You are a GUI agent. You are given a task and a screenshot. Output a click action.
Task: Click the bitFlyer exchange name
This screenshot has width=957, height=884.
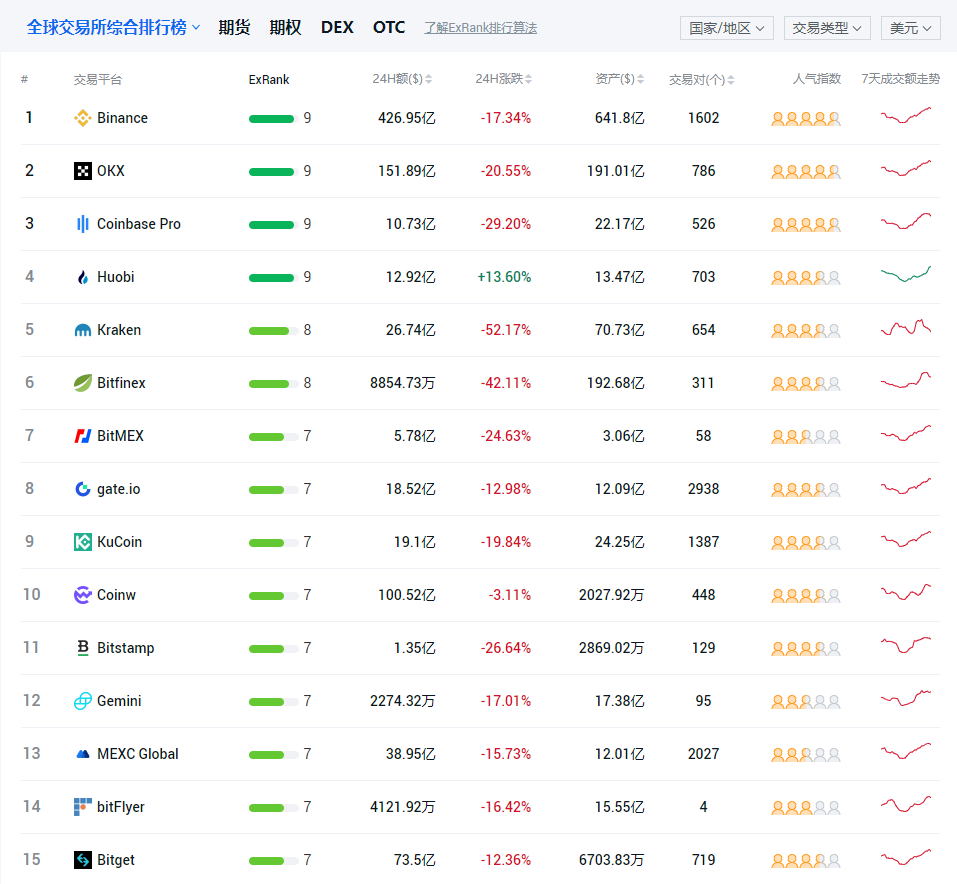coord(121,807)
